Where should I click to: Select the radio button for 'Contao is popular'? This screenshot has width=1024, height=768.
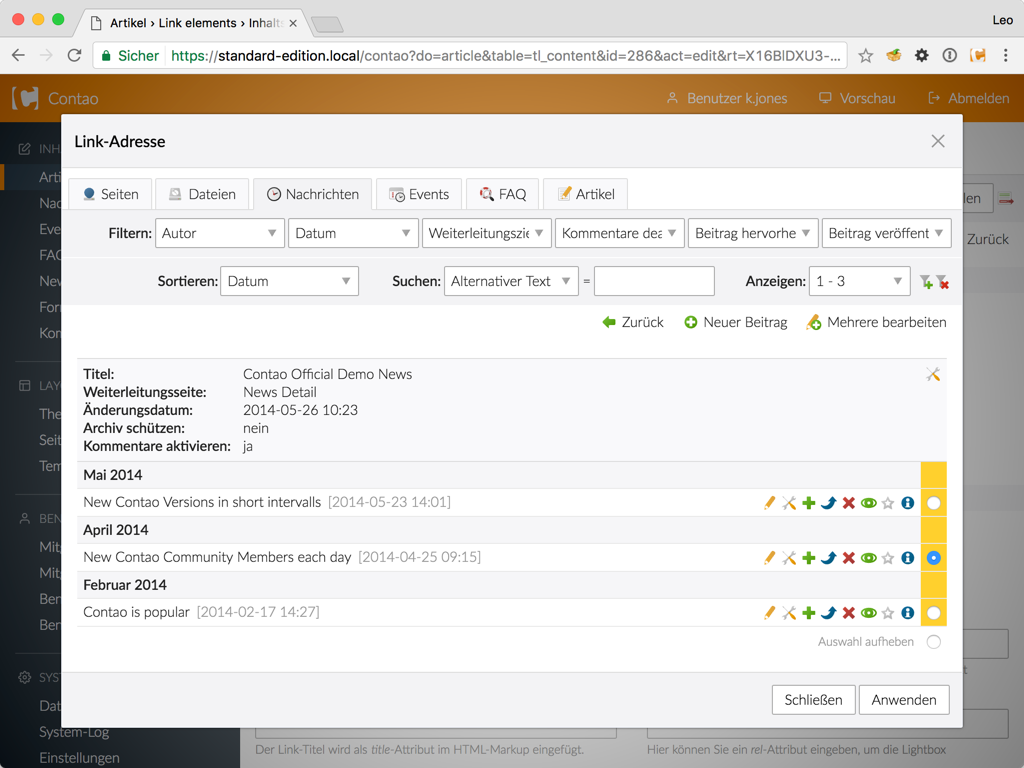[934, 613]
